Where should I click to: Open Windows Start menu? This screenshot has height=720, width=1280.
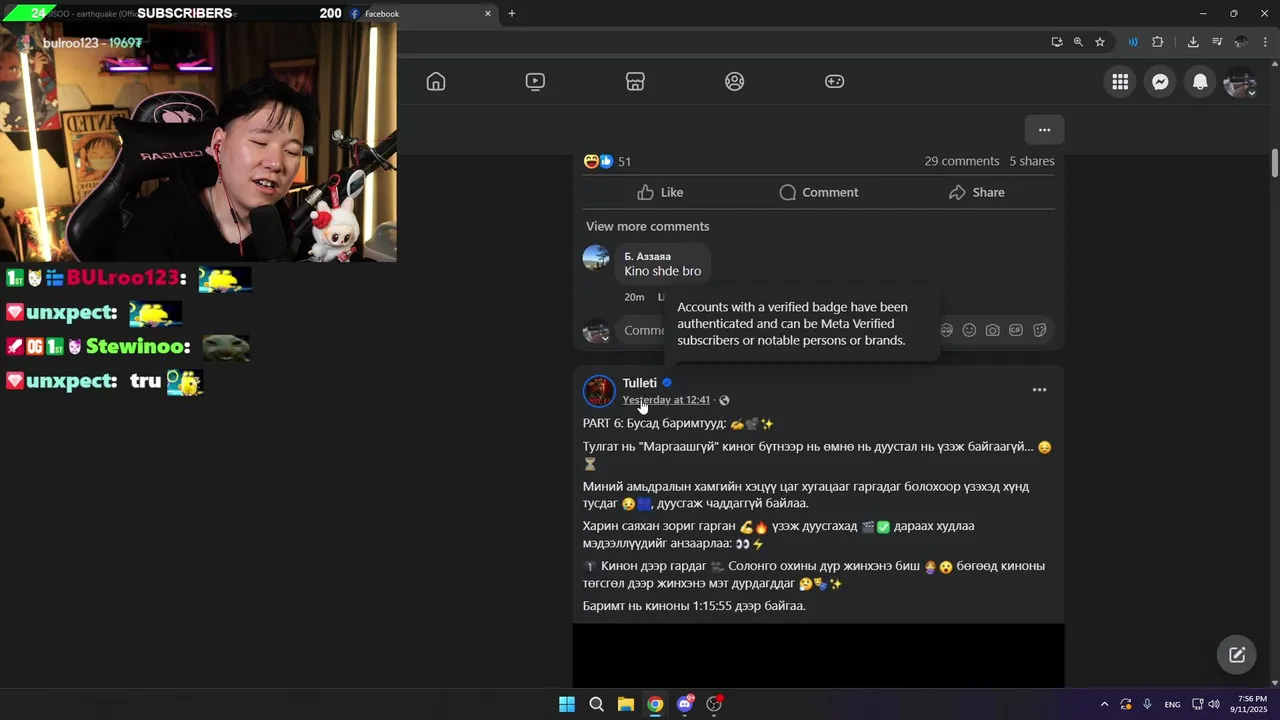[x=567, y=704]
